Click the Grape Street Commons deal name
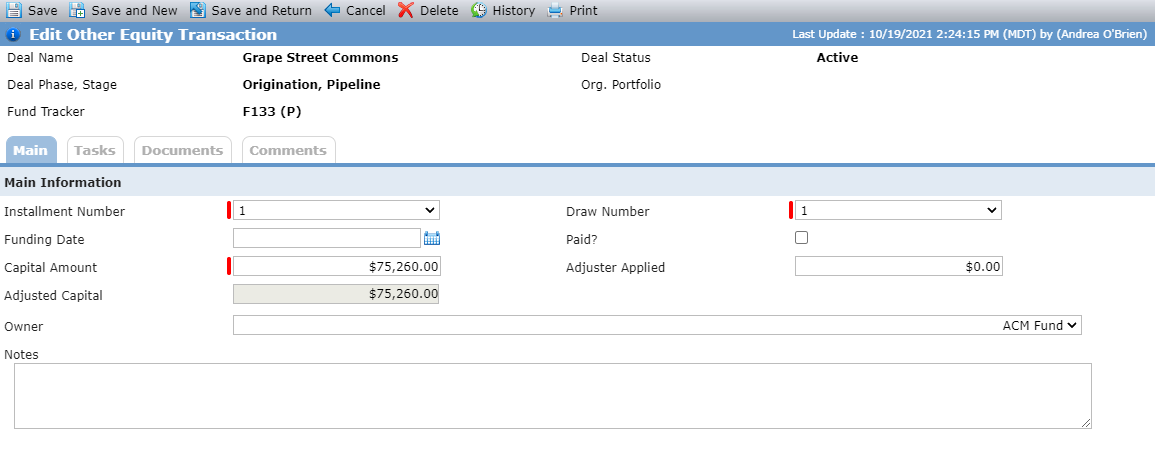 coord(320,57)
